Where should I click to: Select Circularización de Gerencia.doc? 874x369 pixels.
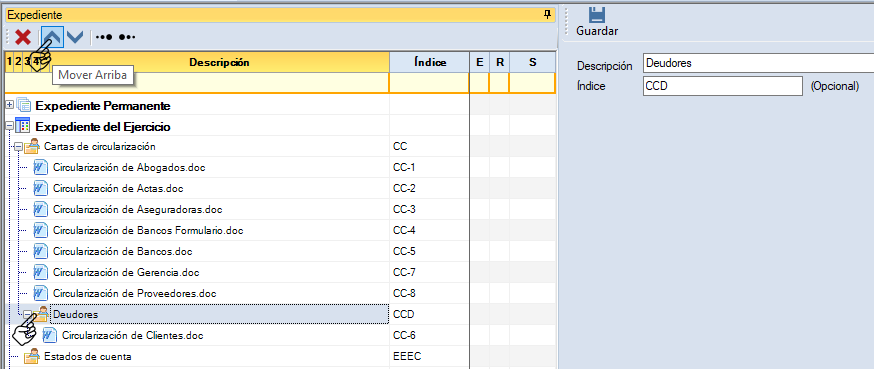click(x=126, y=273)
